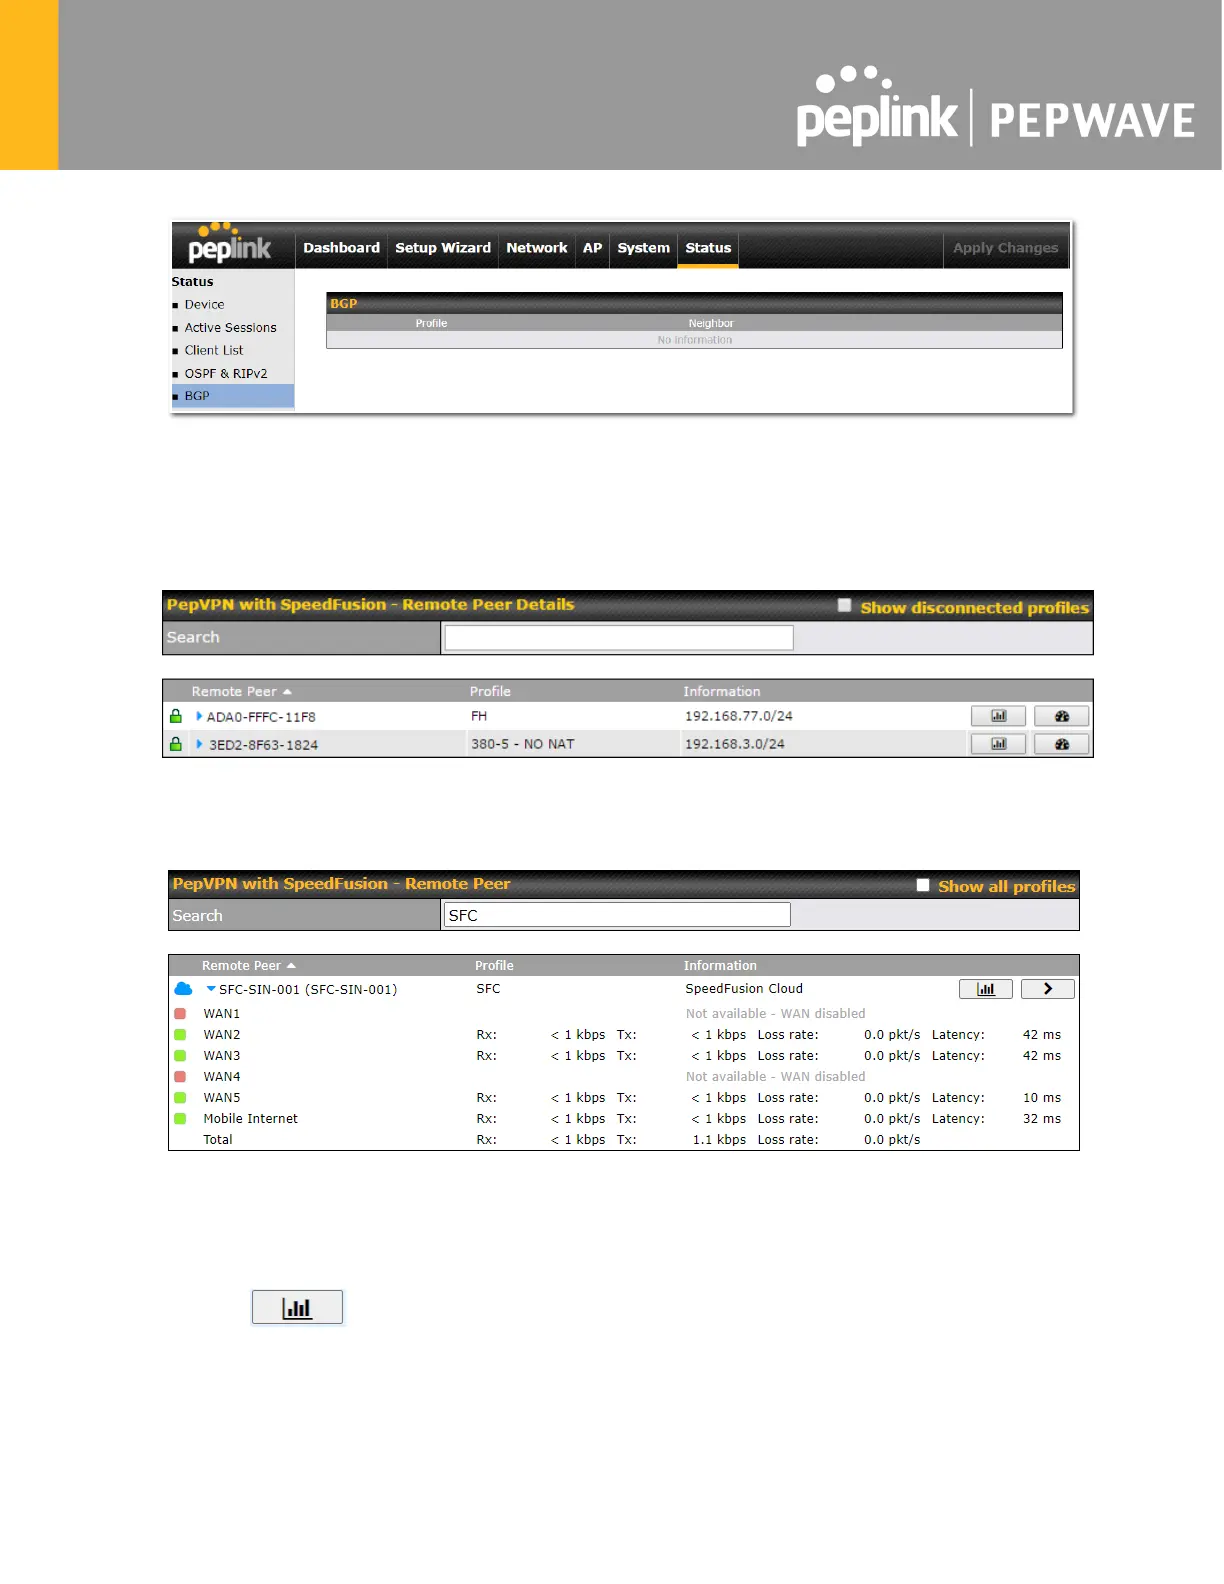Click search field containing SFC
This screenshot has height=1584, width=1224.
617,915
